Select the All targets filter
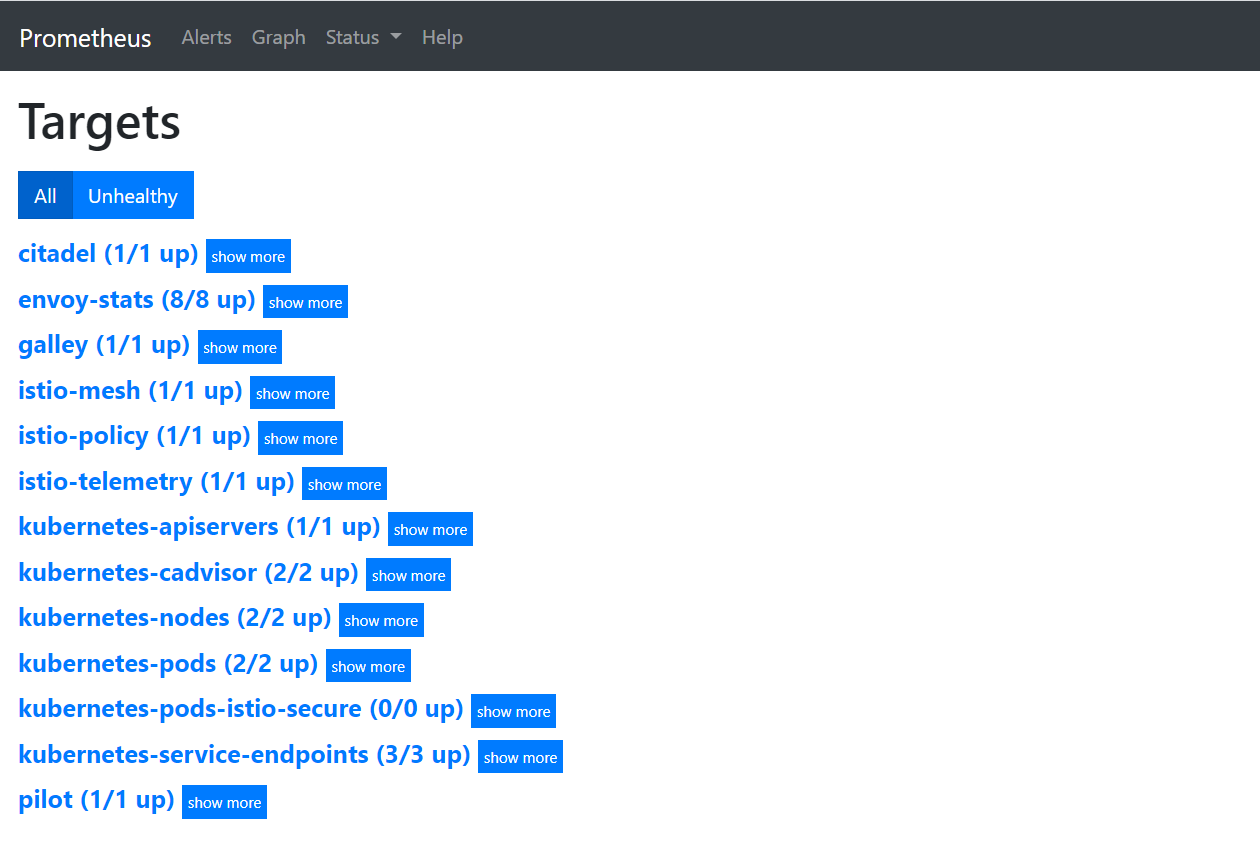This screenshot has width=1260, height=844. coord(45,196)
